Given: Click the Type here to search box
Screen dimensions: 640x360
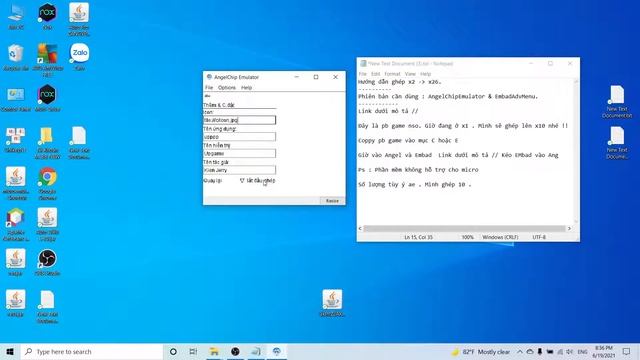Looking at the screenshot, I should pyautogui.click(x=92, y=351).
